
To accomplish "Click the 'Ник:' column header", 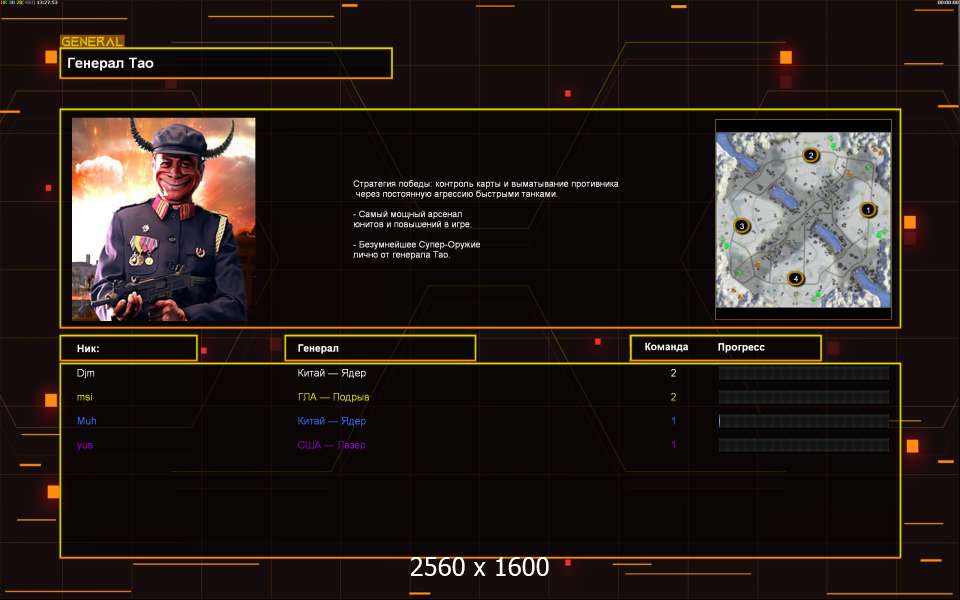I will click(129, 348).
